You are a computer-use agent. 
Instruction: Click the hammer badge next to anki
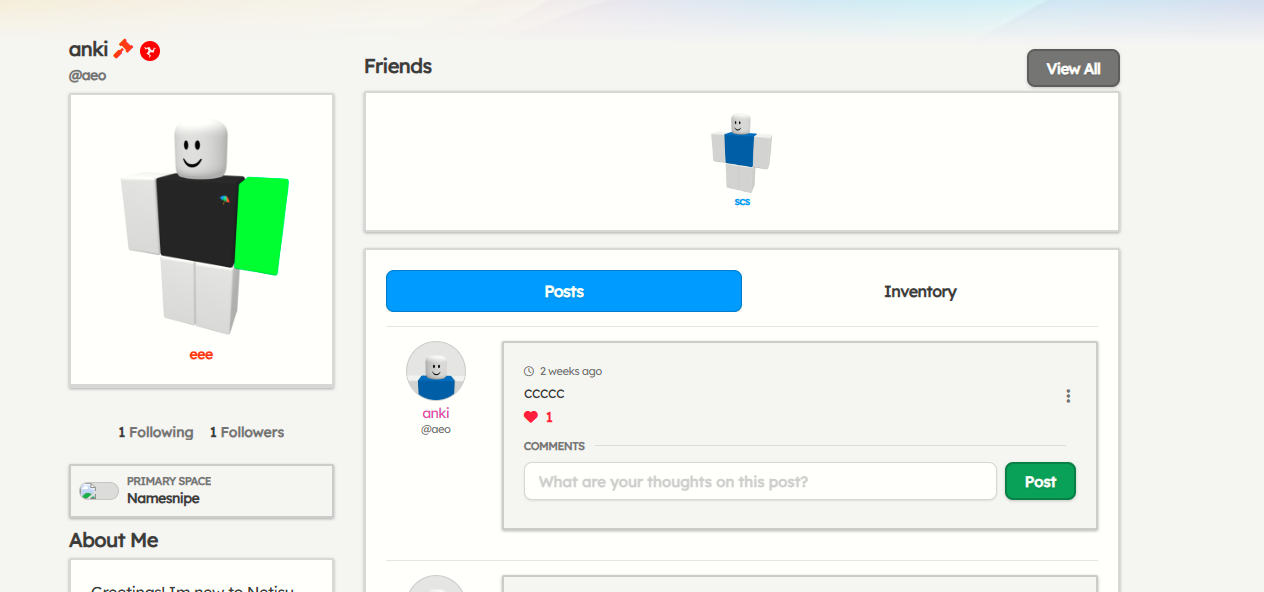[124, 49]
